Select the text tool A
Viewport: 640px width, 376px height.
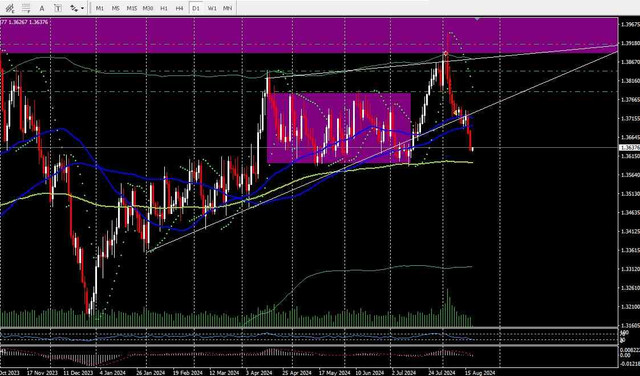pyautogui.click(x=42, y=8)
